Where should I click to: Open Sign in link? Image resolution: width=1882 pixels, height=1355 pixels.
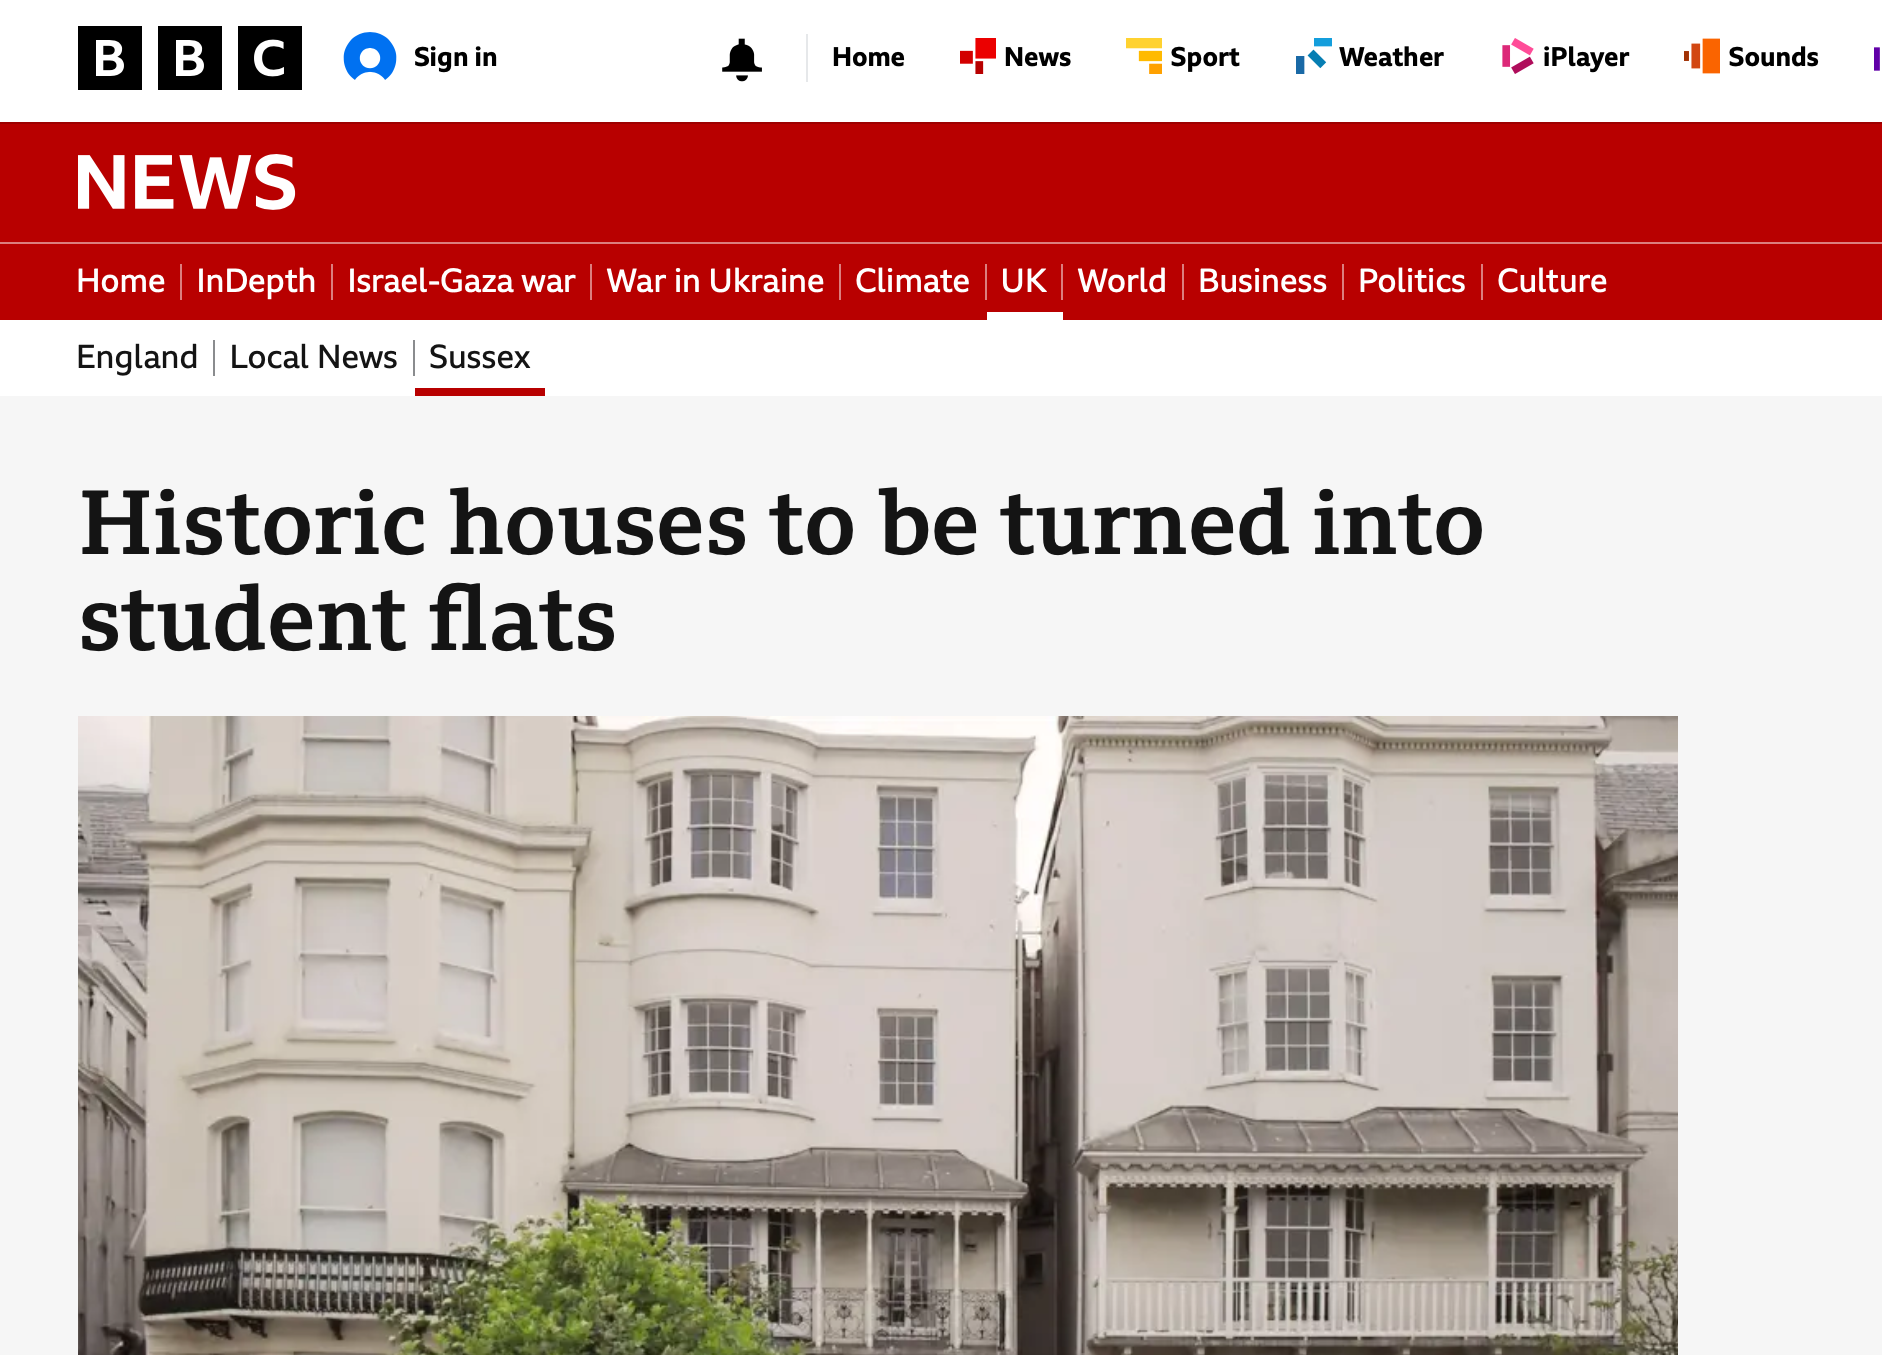455,58
